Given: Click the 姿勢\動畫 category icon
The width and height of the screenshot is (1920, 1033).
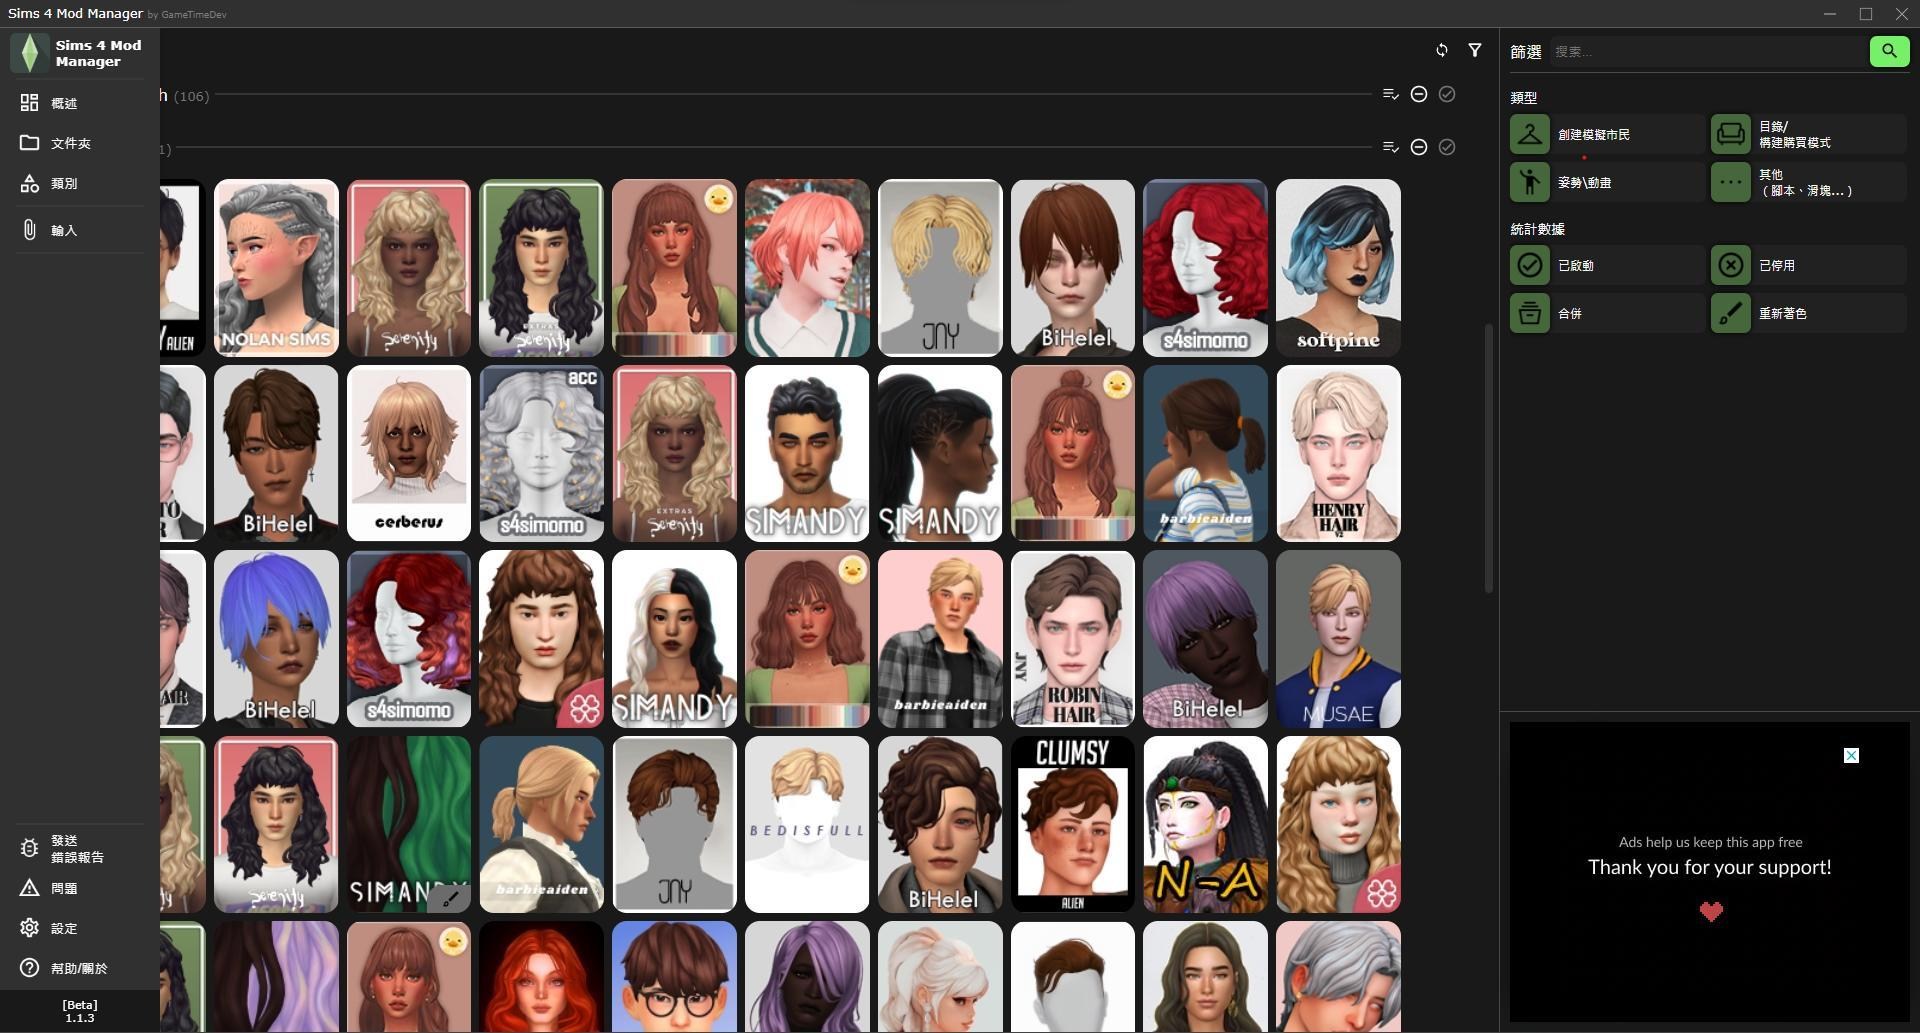Looking at the screenshot, I should pyautogui.click(x=1529, y=181).
